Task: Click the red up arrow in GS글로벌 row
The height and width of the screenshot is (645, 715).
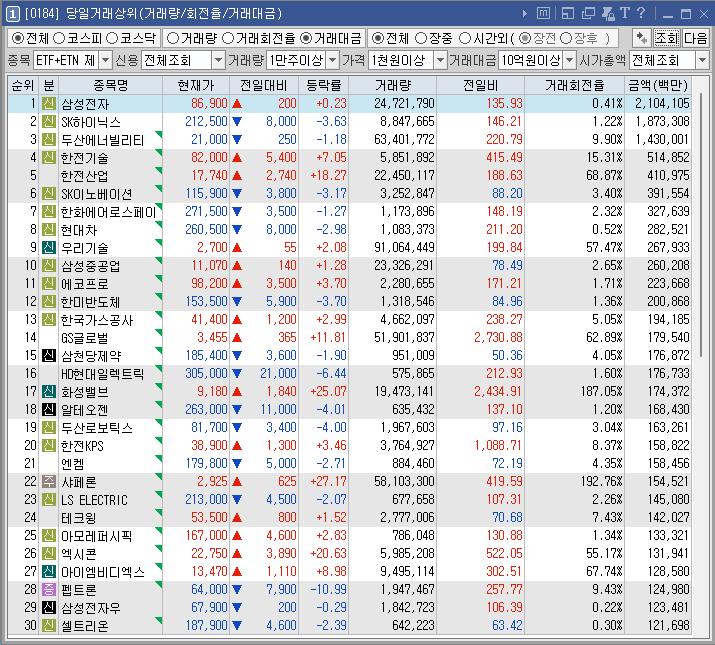Action: tap(237, 338)
